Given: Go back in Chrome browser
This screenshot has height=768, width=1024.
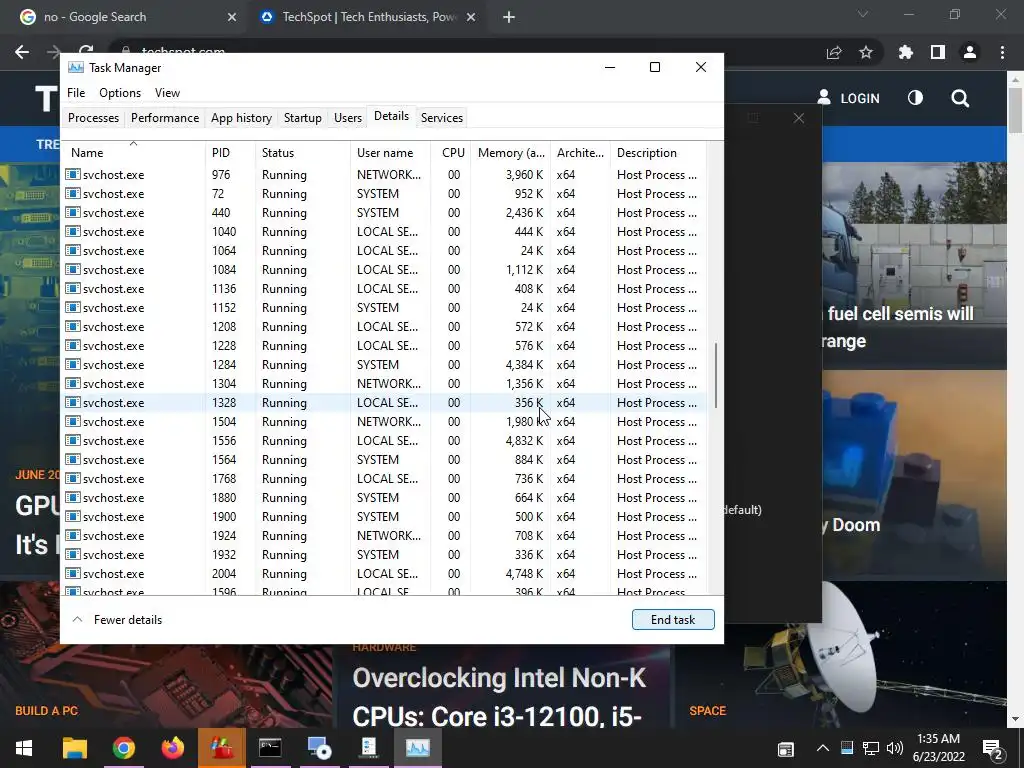Looking at the screenshot, I should click(22, 52).
